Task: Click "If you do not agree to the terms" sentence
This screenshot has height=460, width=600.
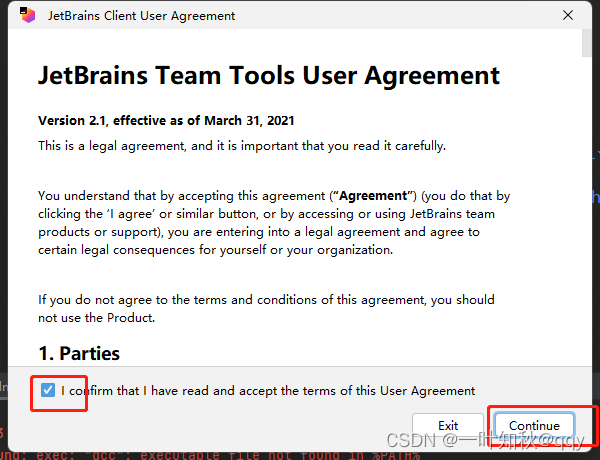Action: [x=266, y=308]
